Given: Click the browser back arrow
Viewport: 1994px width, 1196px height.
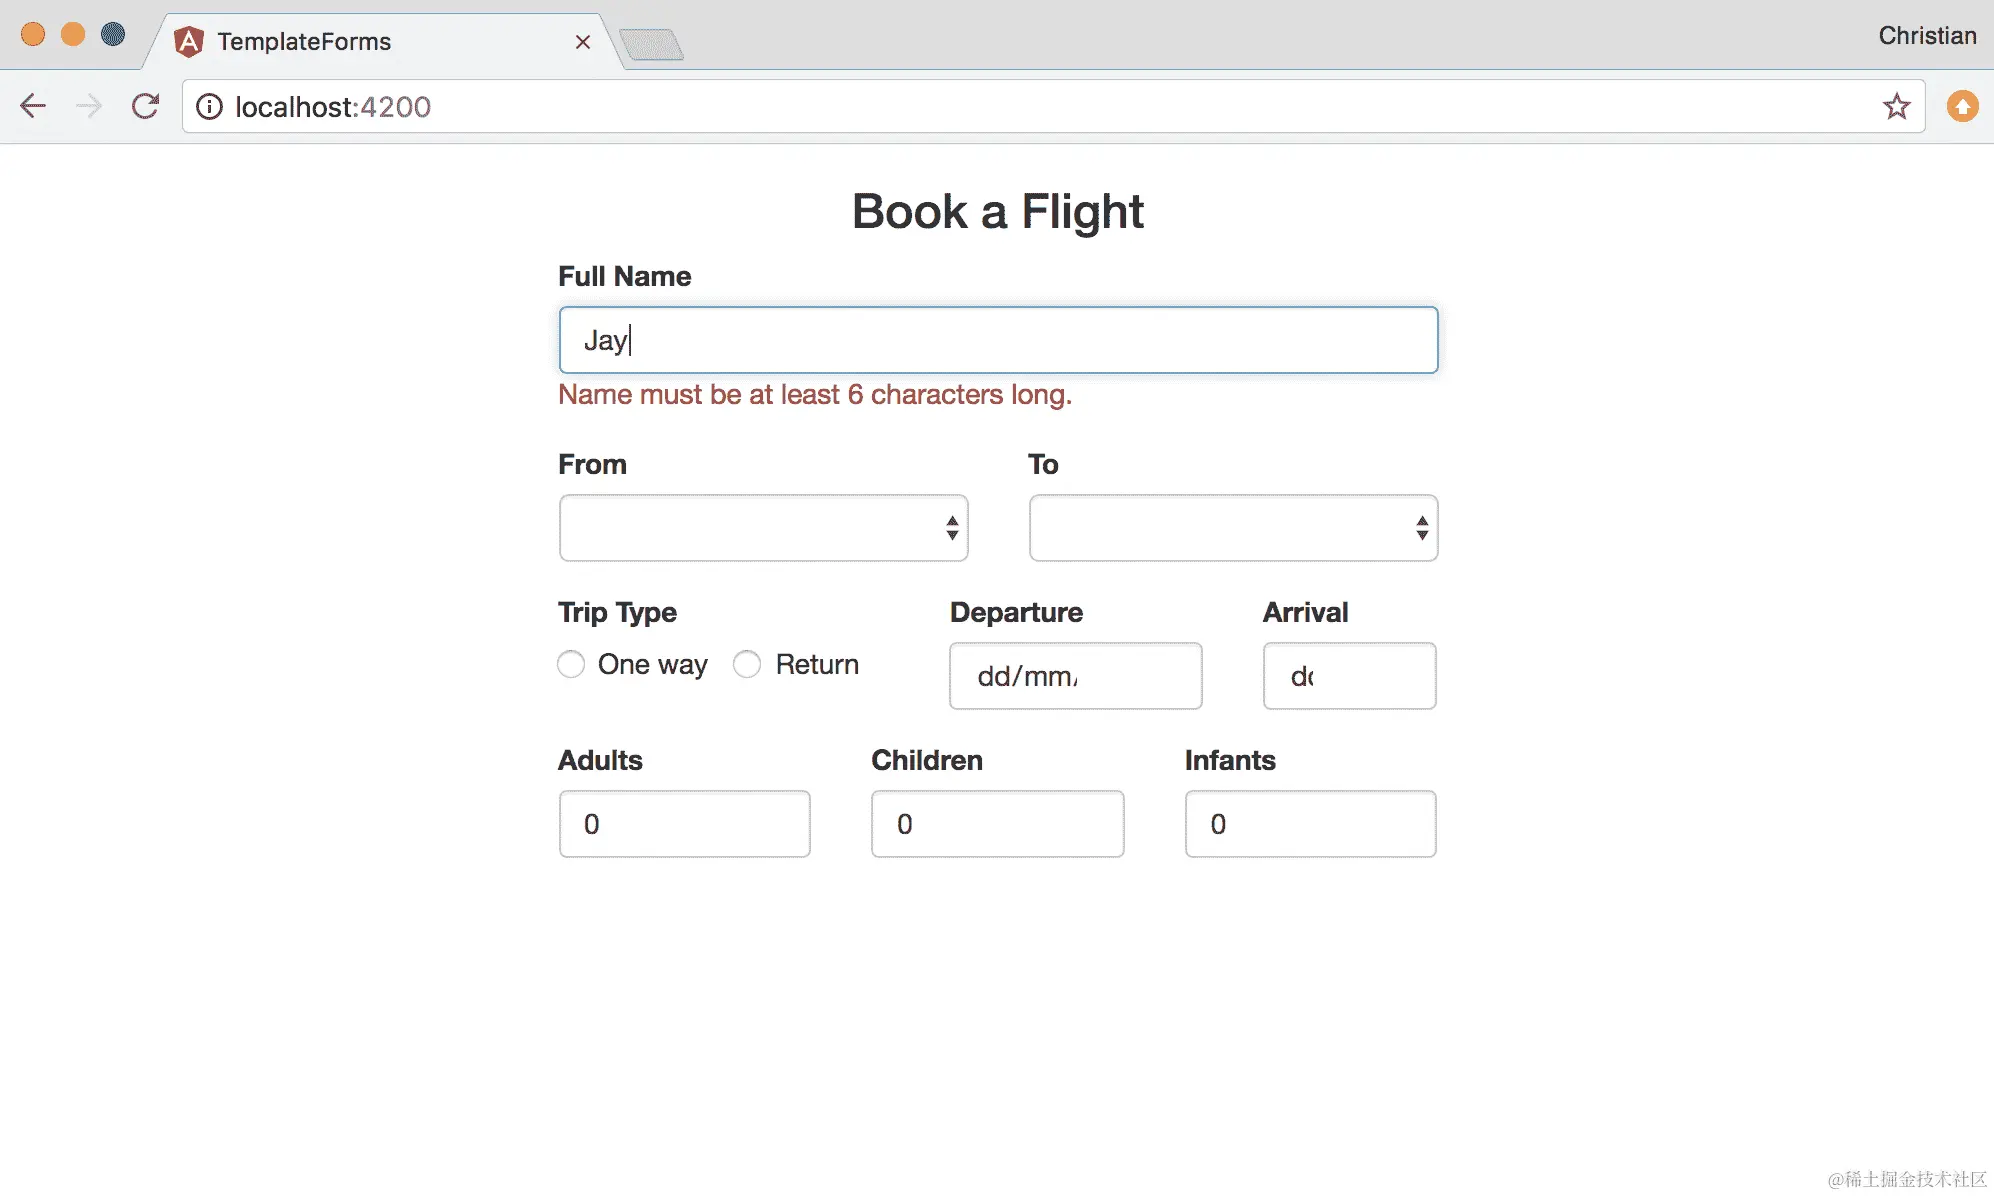Looking at the screenshot, I should [33, 106].
